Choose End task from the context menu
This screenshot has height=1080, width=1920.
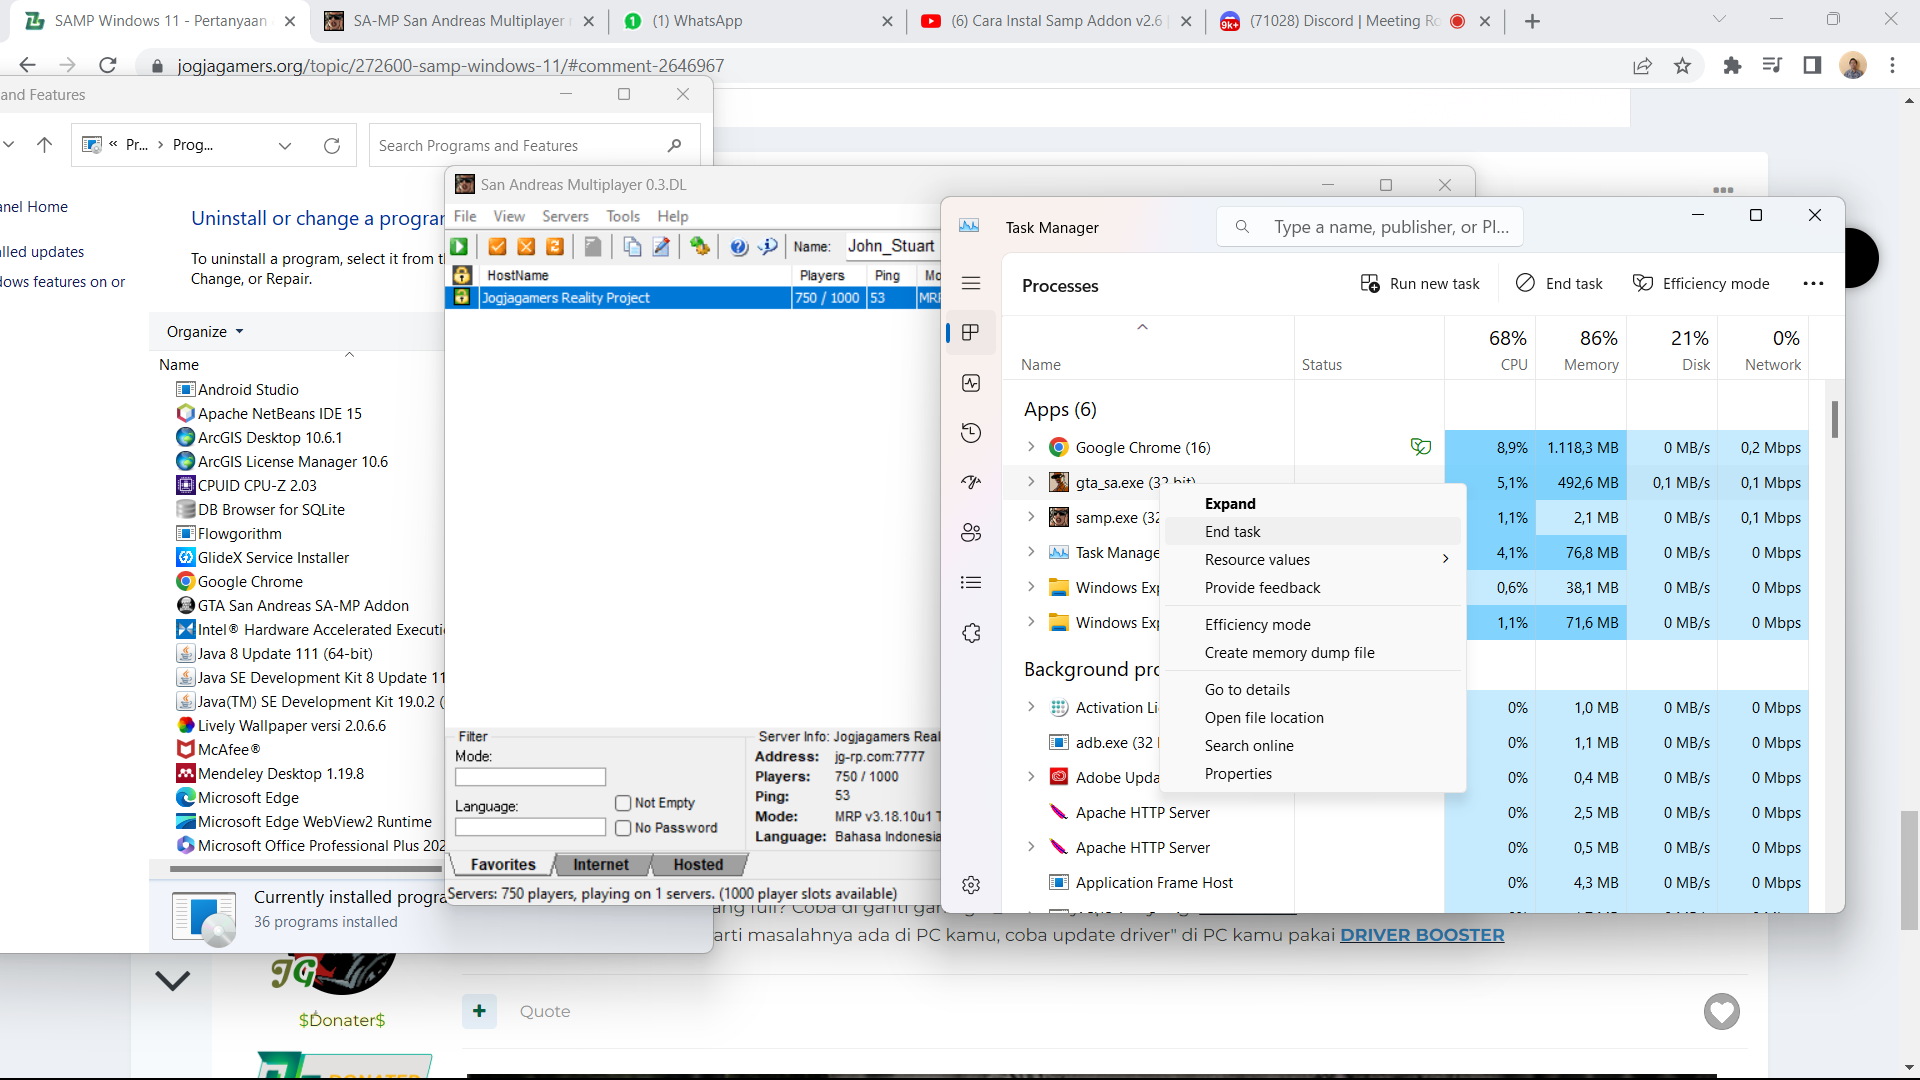(1232, 532)
